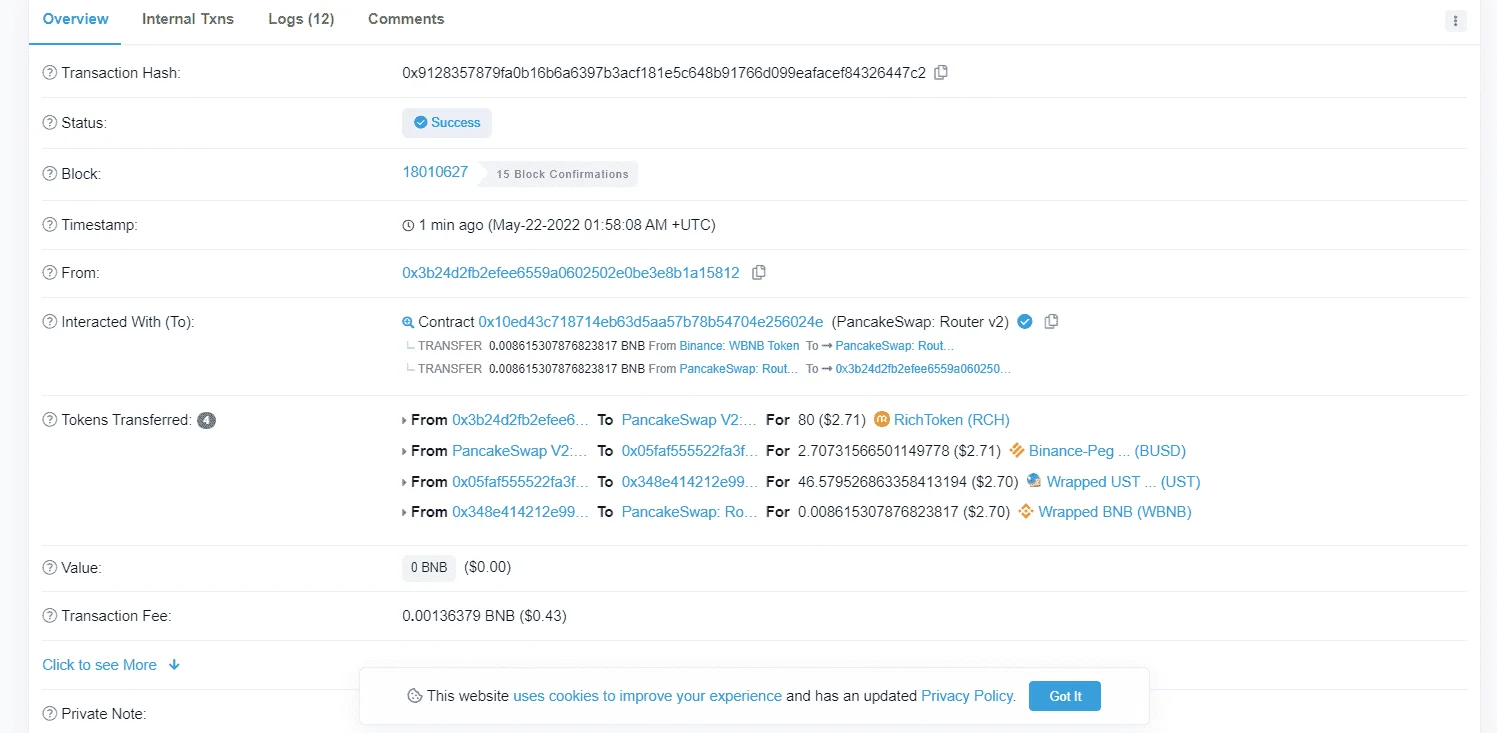
Task: Copy the From address icon
Action: (x=759, y=272)
